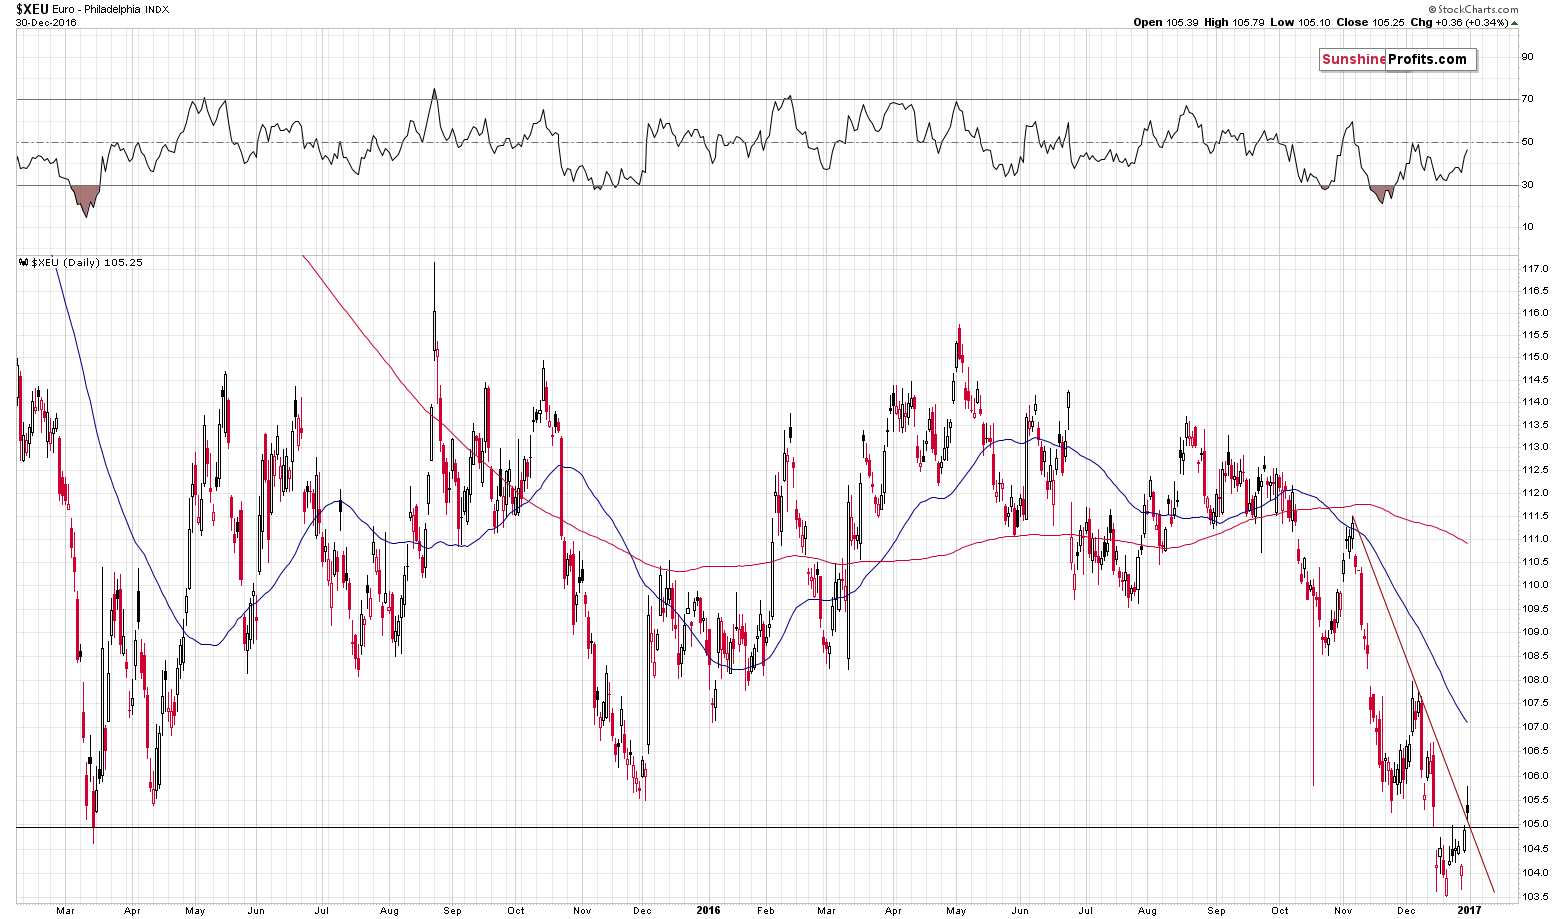
Task: Click the 117.0 price axis label
Action: click(x=1536, y=270)
